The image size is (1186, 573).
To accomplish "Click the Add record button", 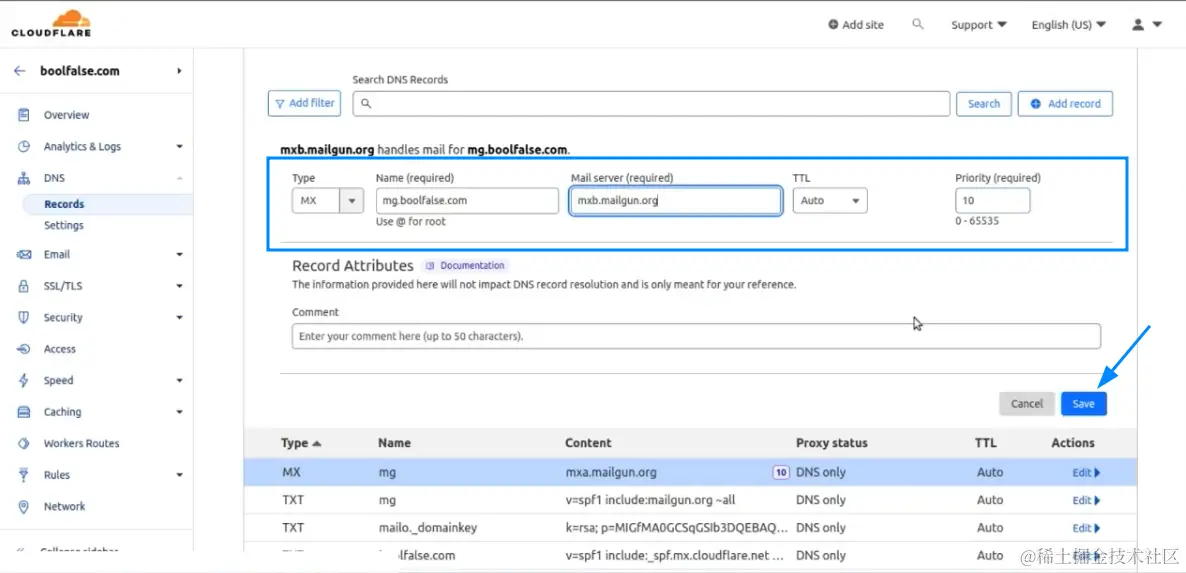I will [x=1065, y=104].
